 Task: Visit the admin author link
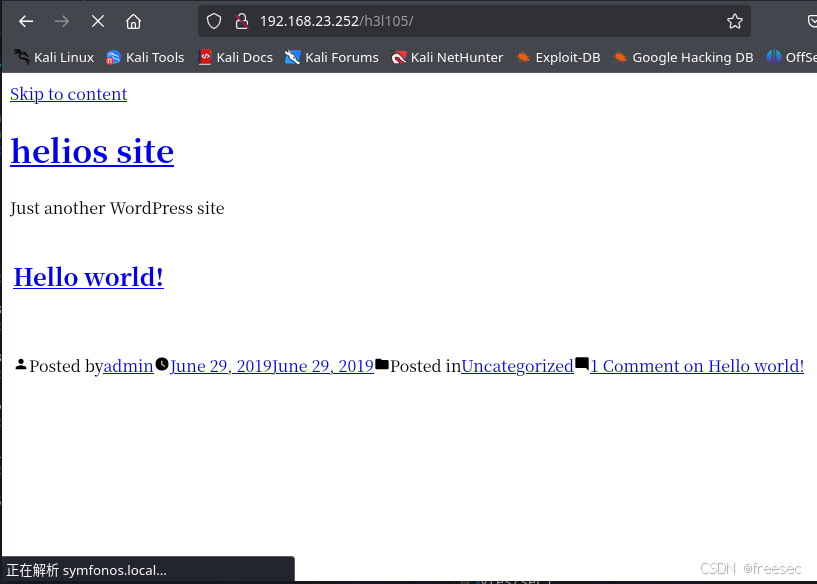[129, 366]
